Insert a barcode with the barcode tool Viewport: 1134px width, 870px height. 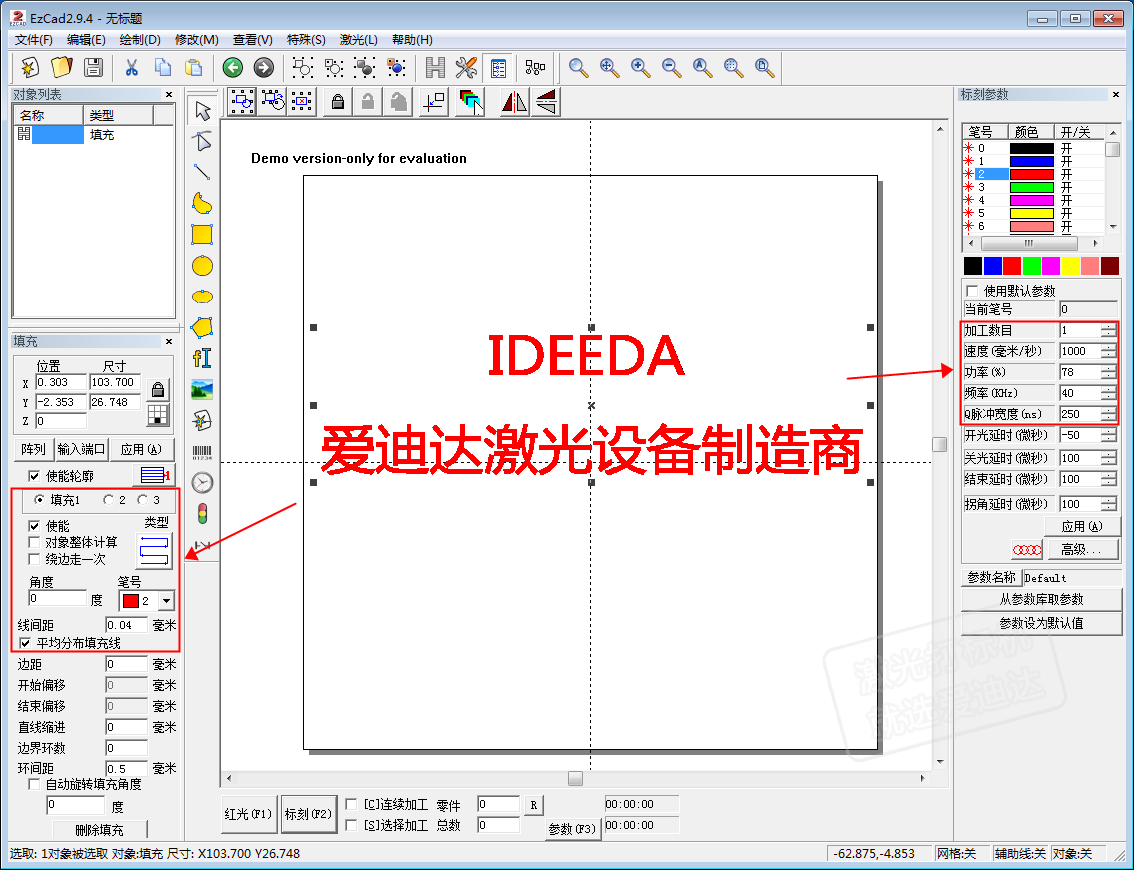202,453
